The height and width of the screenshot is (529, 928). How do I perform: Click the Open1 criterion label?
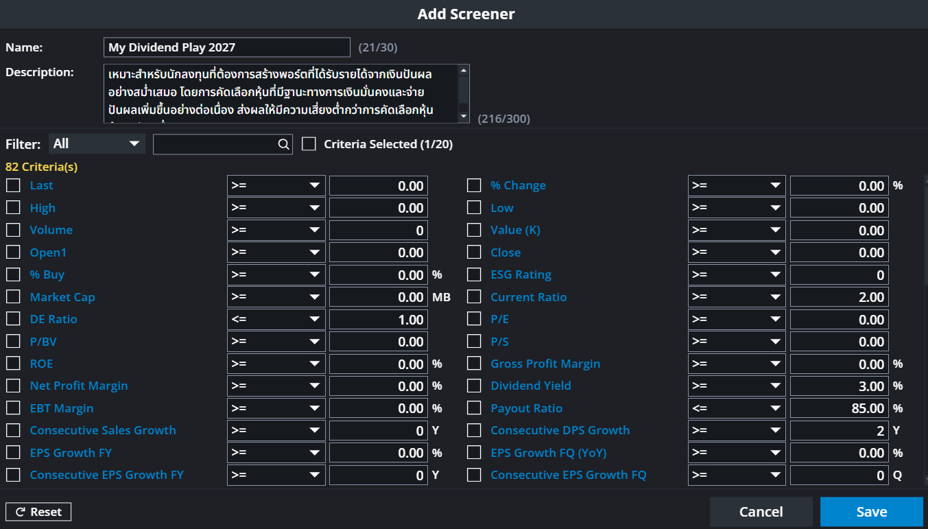click(x=48, y=252)
